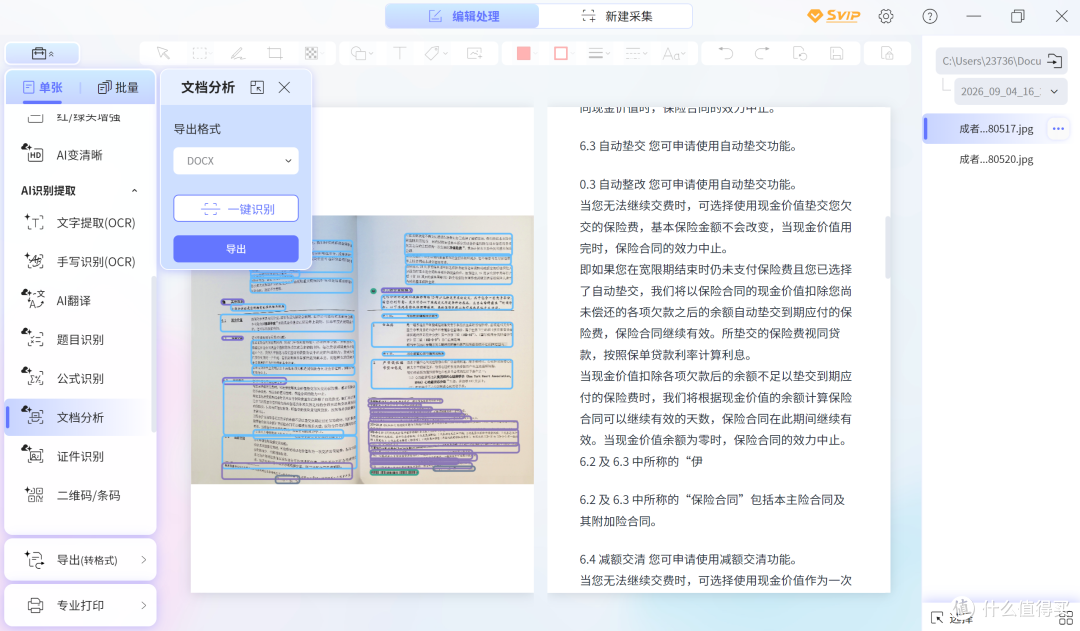
Task: Click the blue 导出 button
Action: coord(236,249)
